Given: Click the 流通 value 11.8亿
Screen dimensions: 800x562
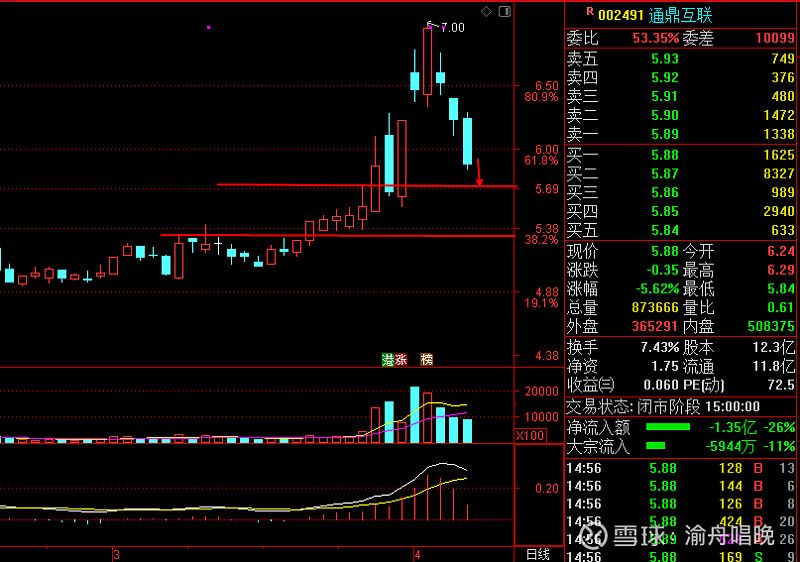Looking at the screenshot, I should 774,367.
